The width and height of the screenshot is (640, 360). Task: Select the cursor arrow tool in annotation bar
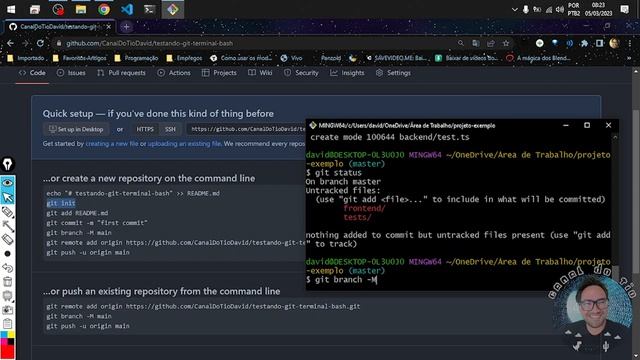(7, 198)
